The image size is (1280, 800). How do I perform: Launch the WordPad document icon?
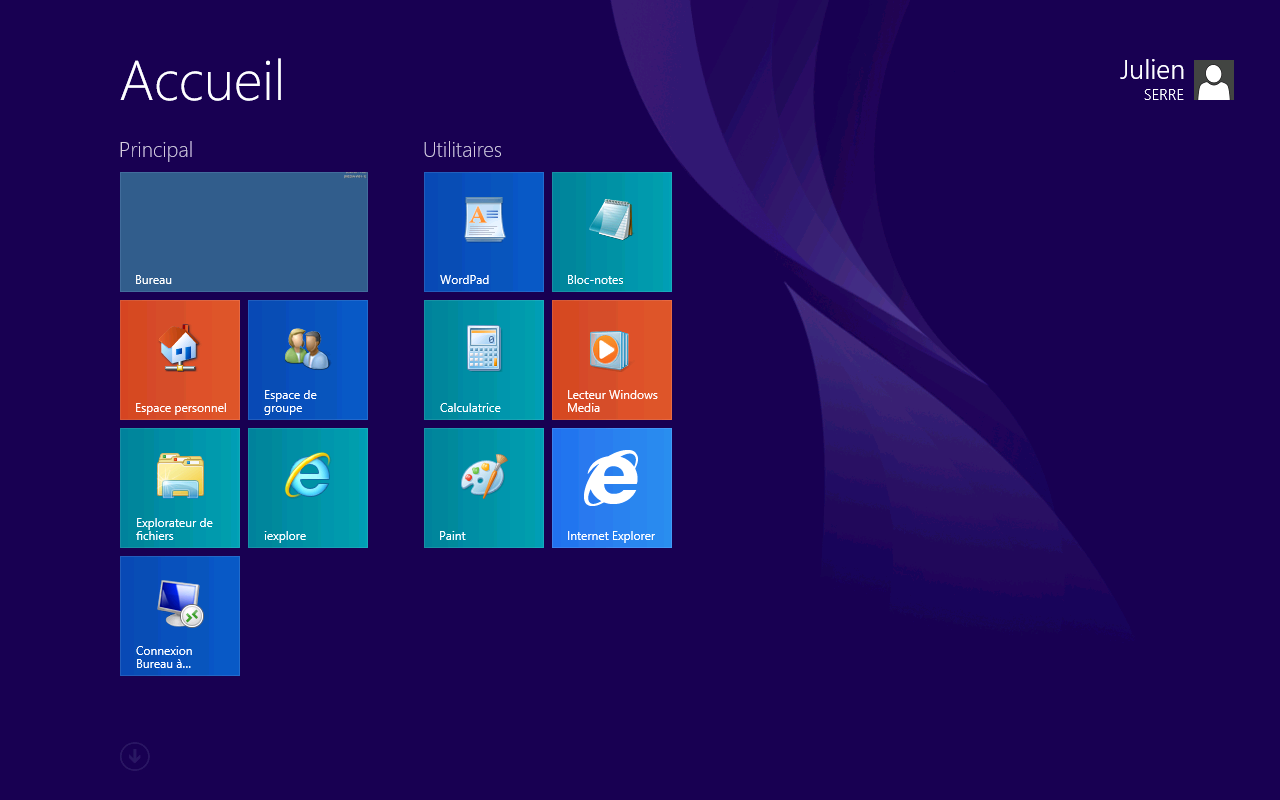click(484, 219)
